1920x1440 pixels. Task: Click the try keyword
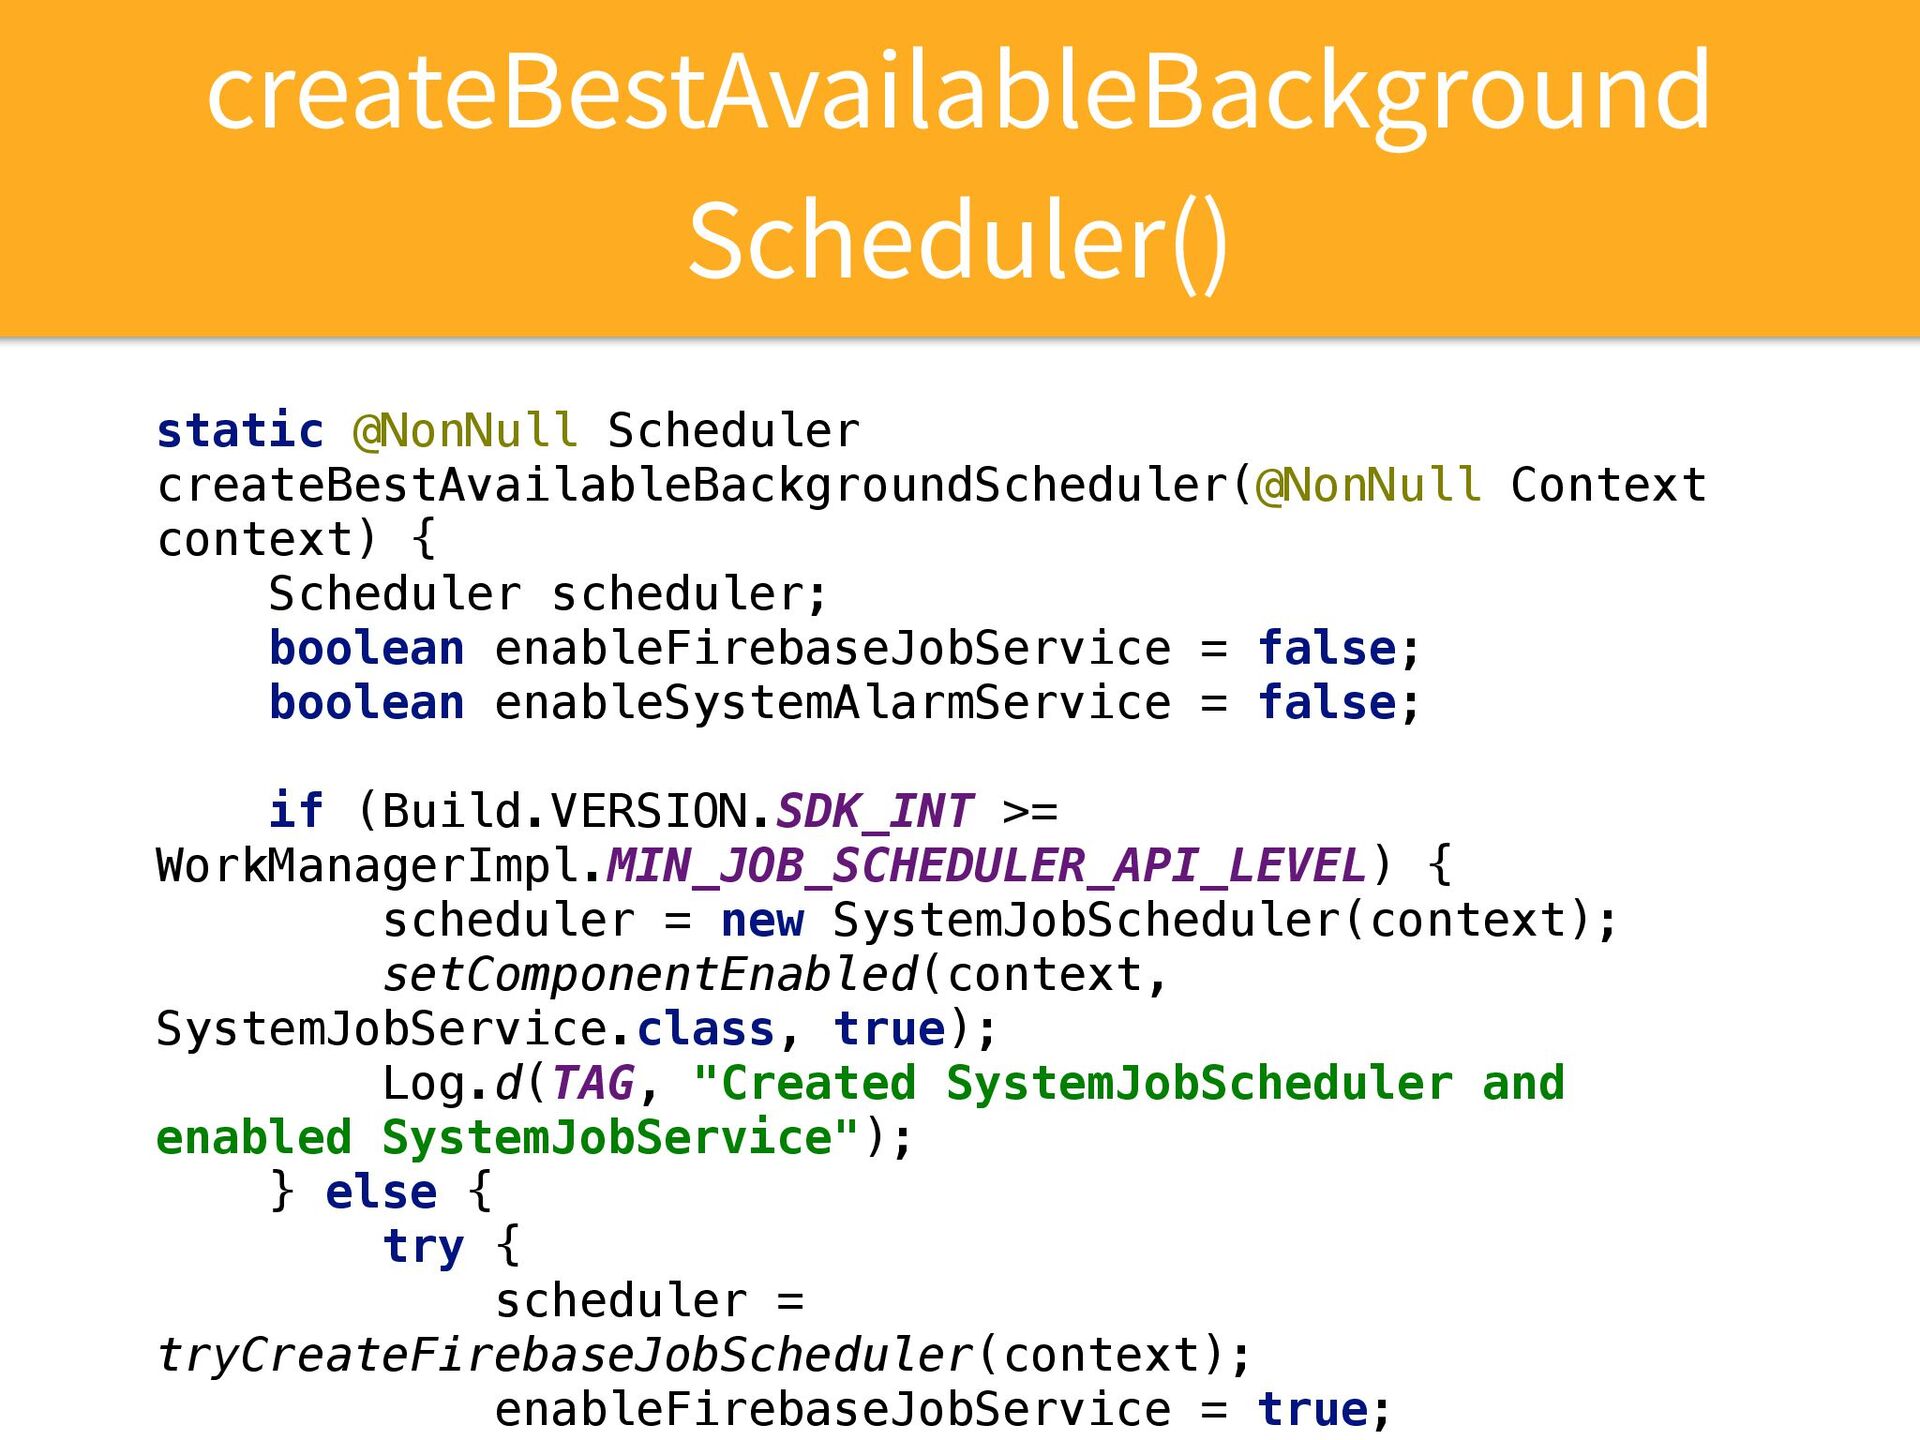pos(423,1247)
